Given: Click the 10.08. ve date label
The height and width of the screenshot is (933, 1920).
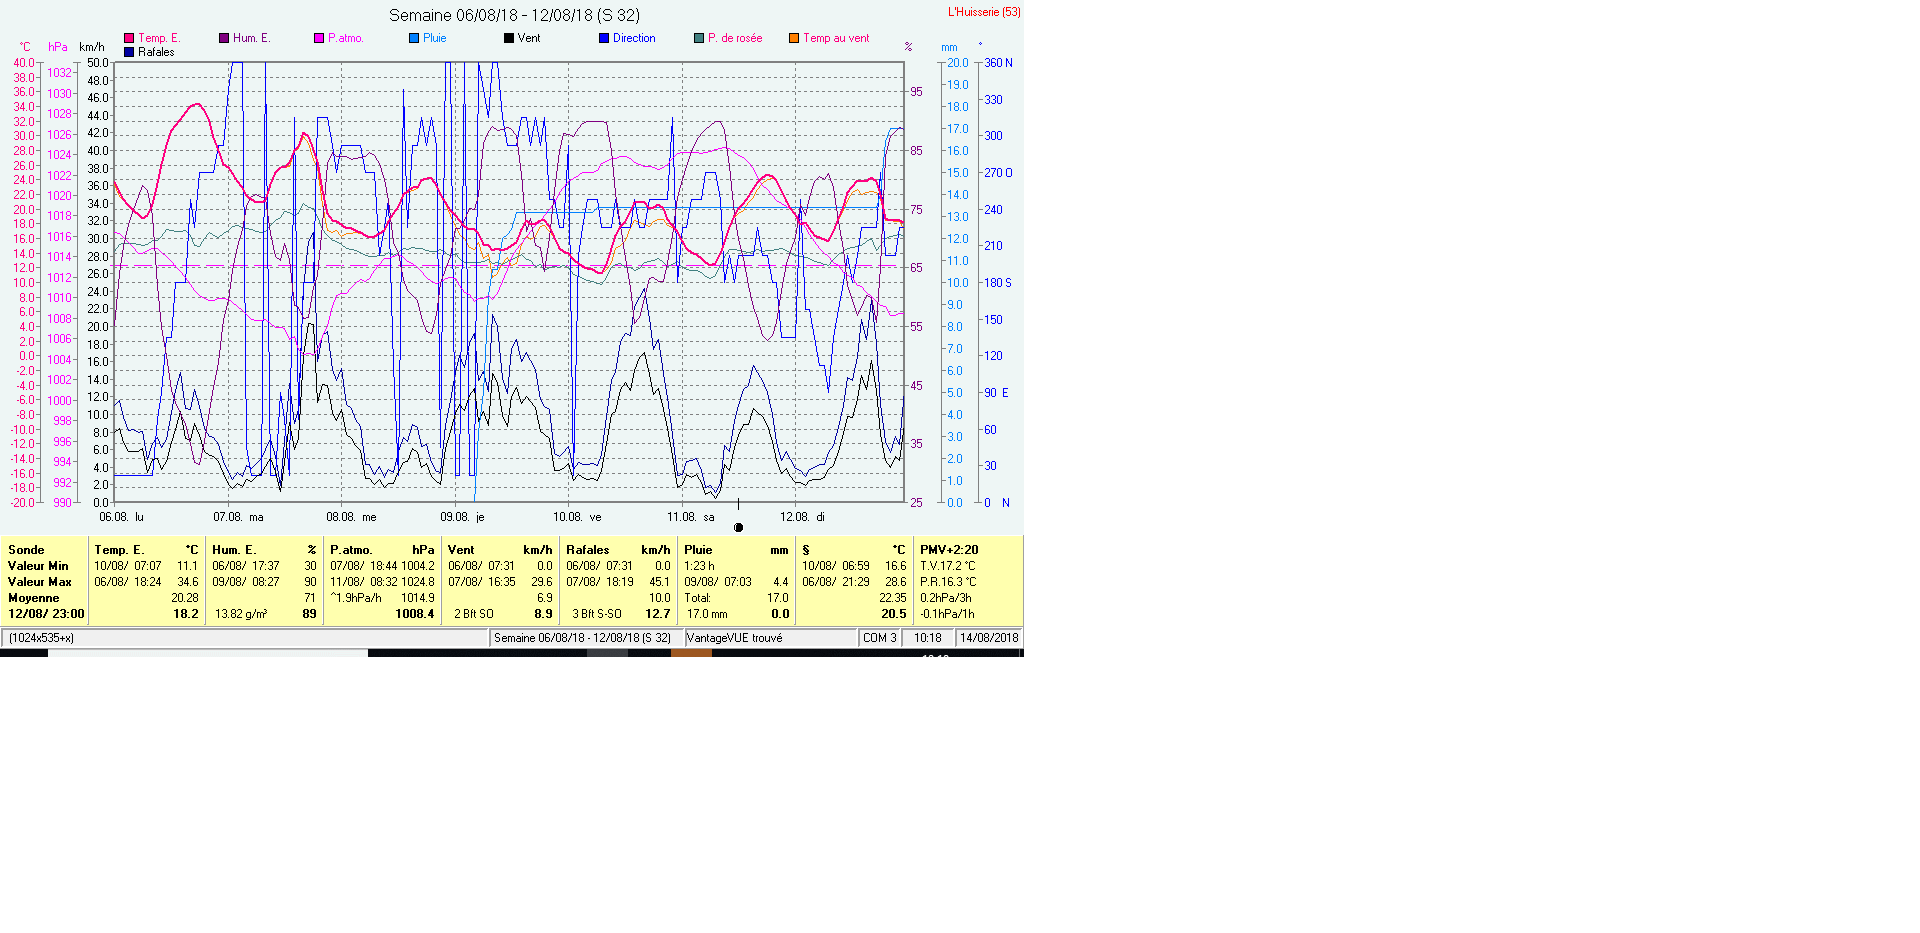Looking at the screenshot, I should tap(577, 517).
